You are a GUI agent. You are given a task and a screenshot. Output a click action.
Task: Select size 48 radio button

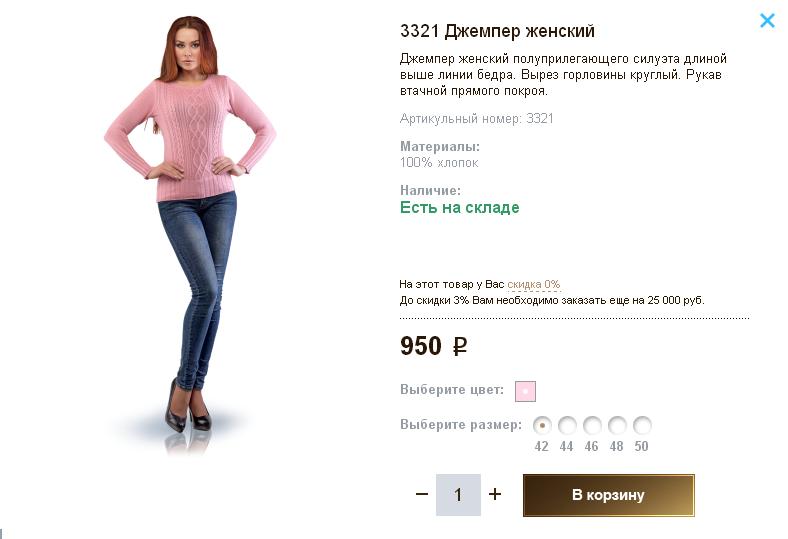[617, 425]
